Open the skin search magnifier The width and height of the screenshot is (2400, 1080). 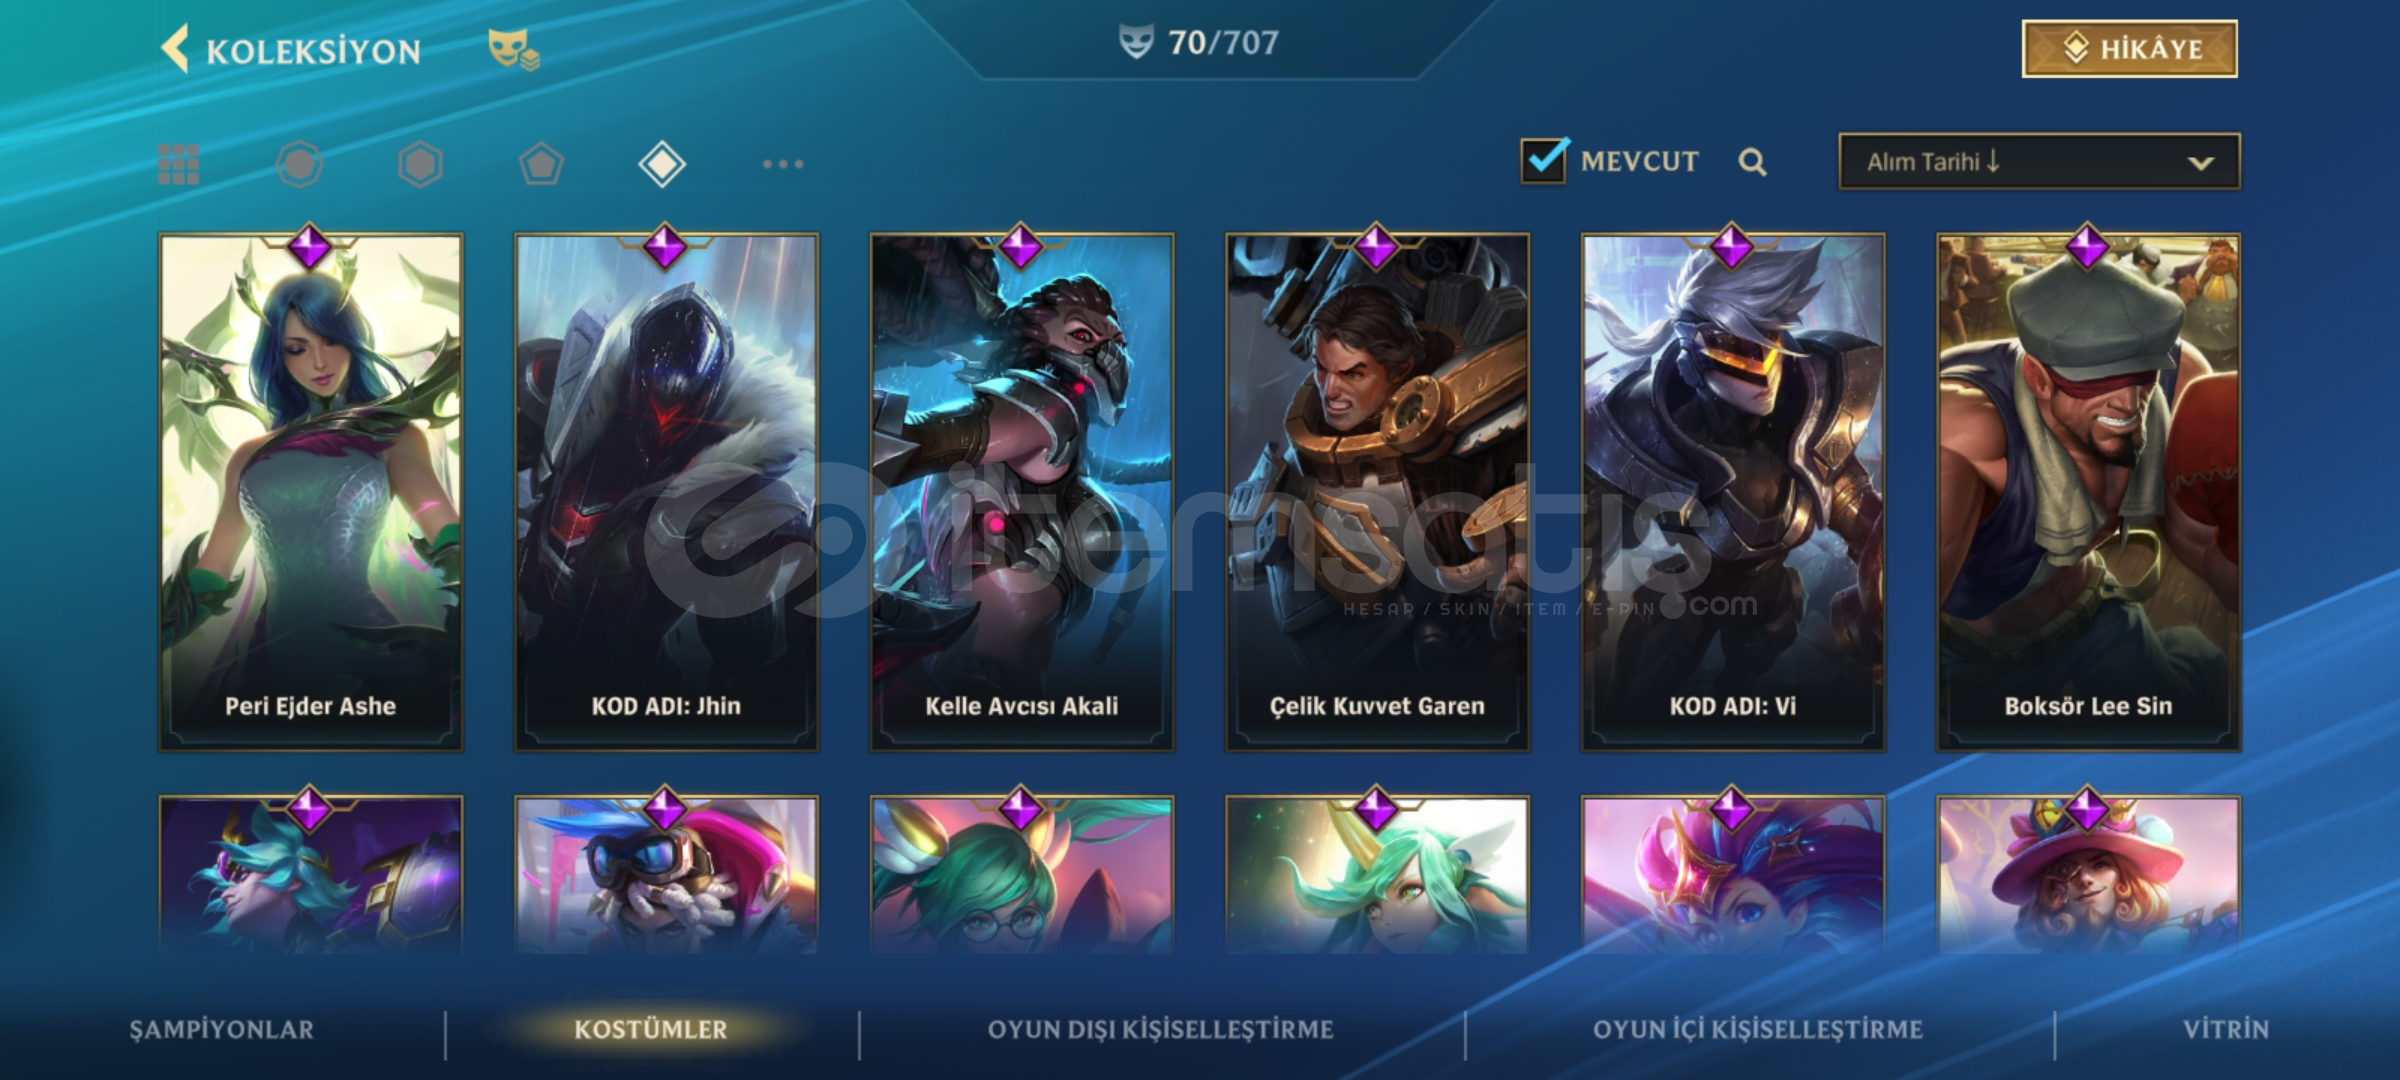click(x=1752, y=162)
